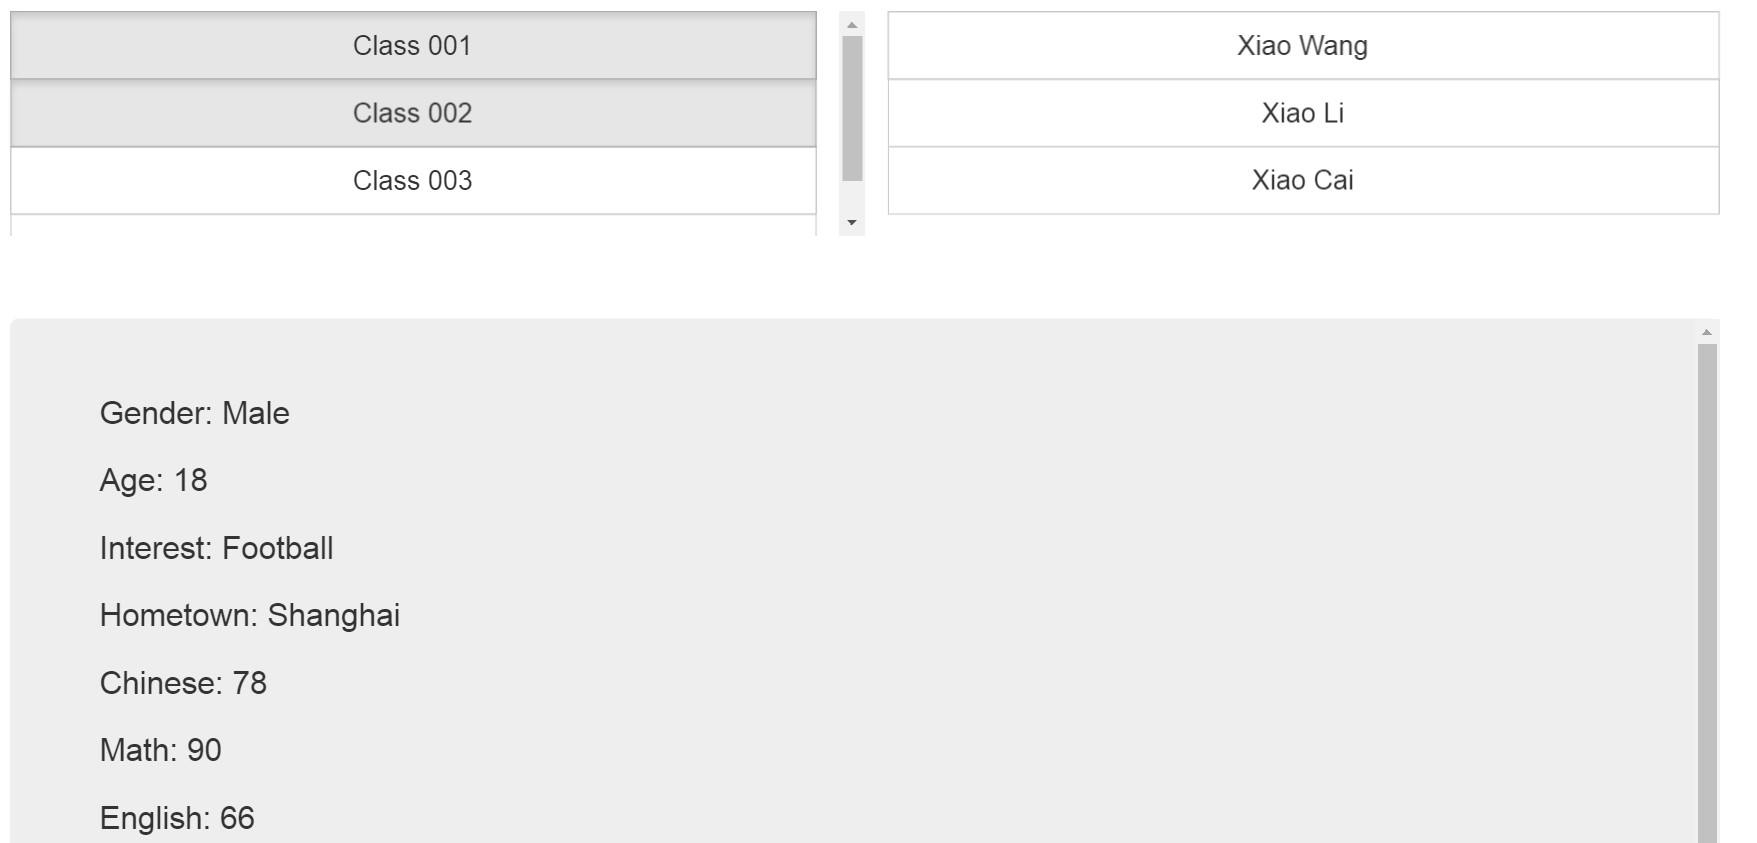Click the Hometown: Shanghai line
This screenshot has height=843, width=1757.
[x=249, y=616]
